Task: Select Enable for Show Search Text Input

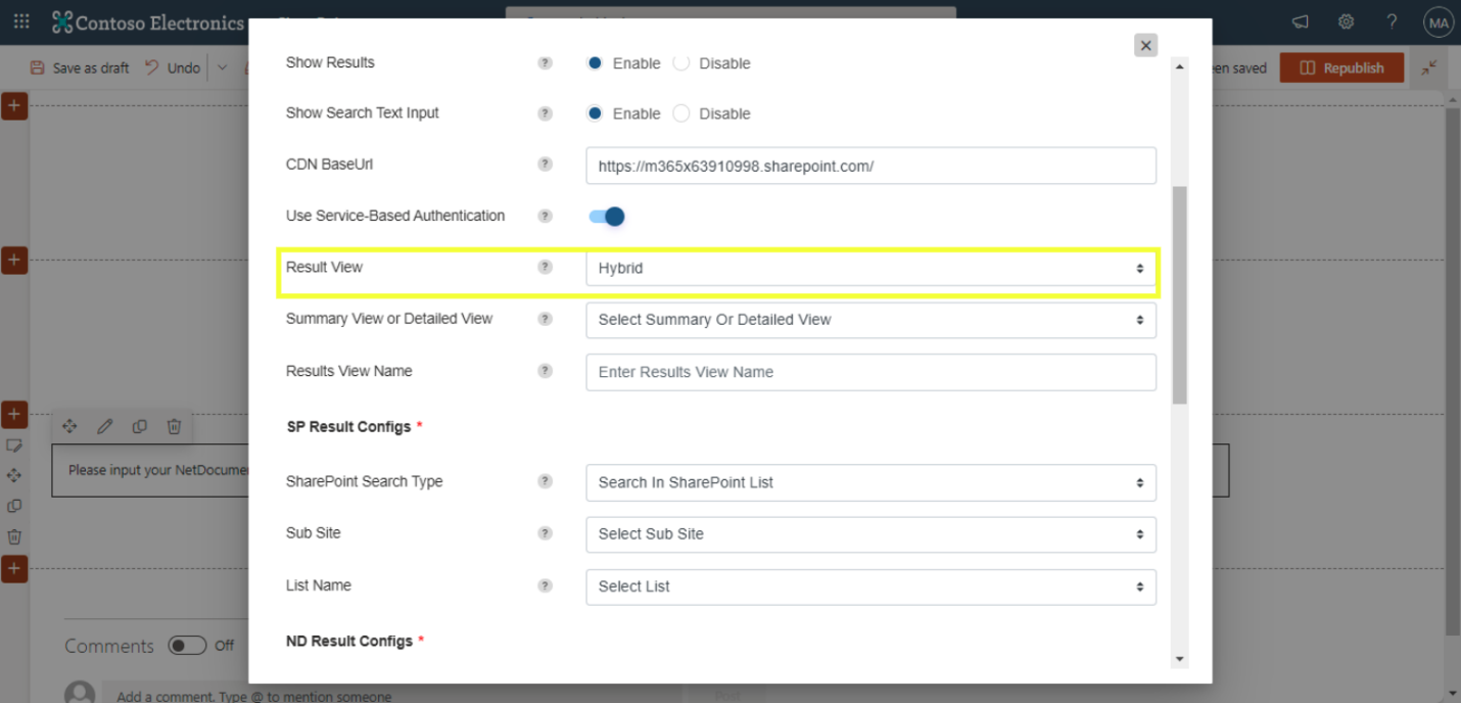Action: pyautogui.click(x=595, y=113)
